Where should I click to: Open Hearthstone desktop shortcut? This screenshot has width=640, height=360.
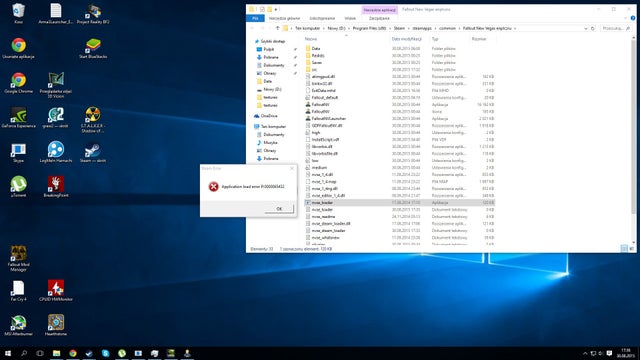click(x=56, y=325)
